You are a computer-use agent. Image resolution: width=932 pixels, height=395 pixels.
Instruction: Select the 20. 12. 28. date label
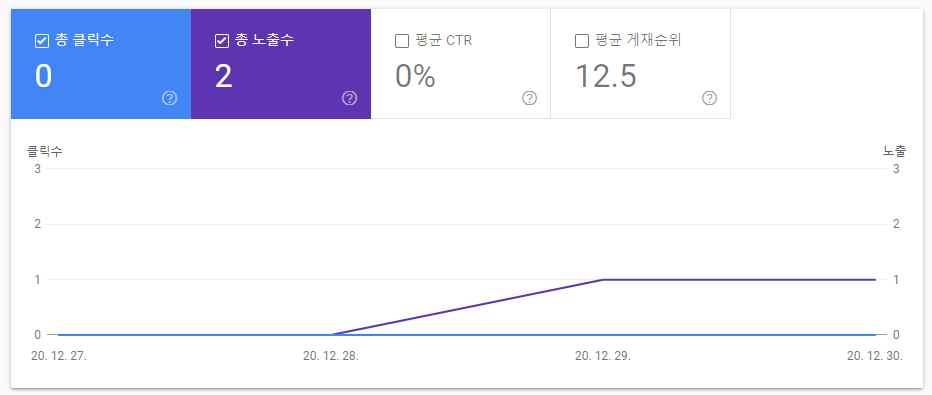[x=331, y=356]
